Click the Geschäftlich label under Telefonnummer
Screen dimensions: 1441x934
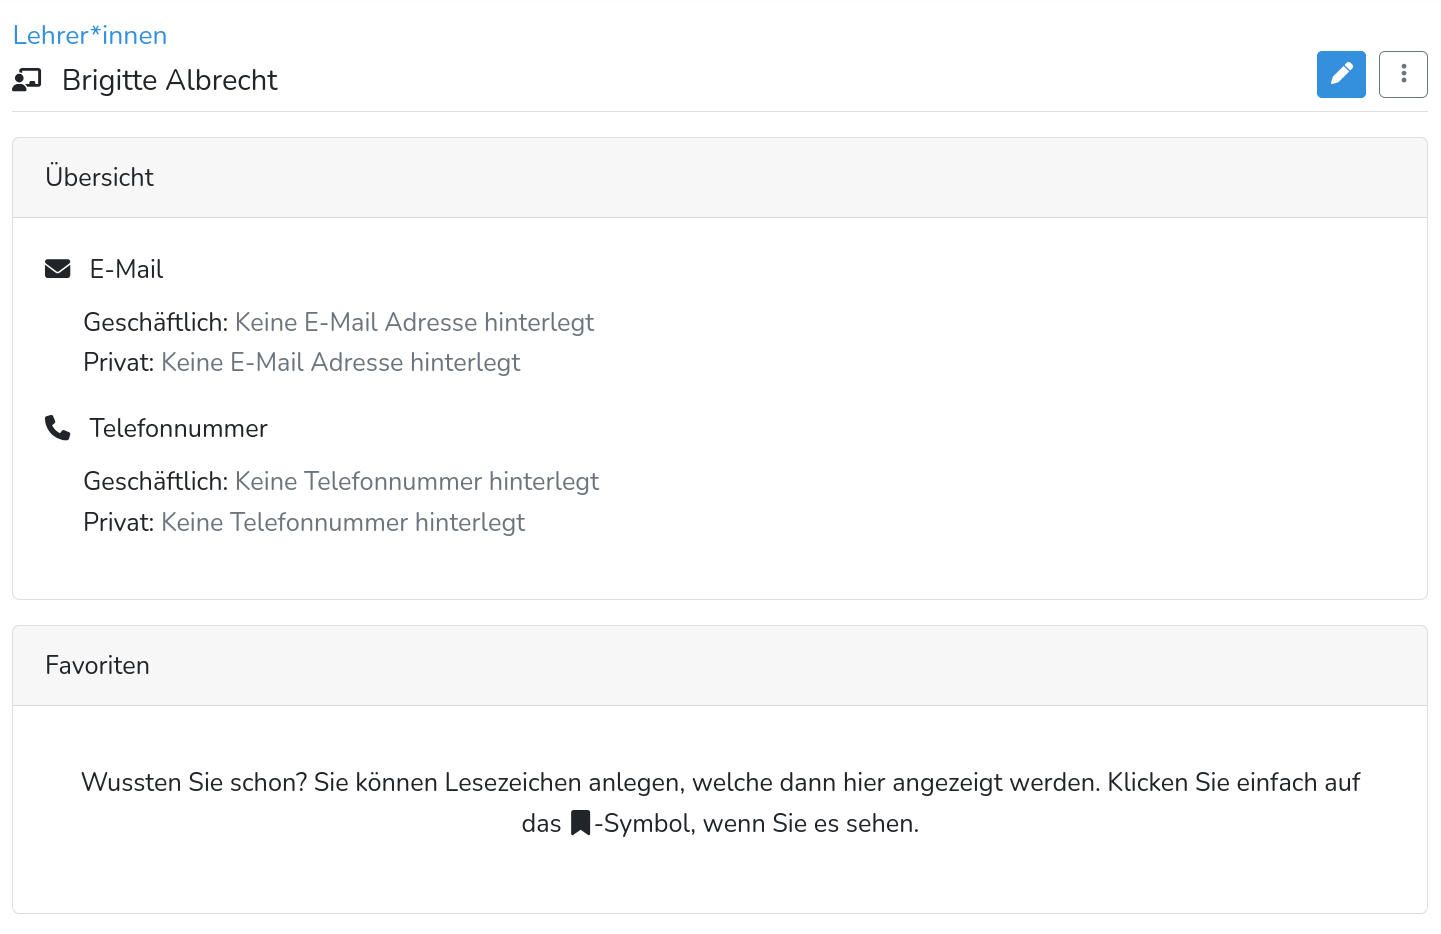coord(156,481)
